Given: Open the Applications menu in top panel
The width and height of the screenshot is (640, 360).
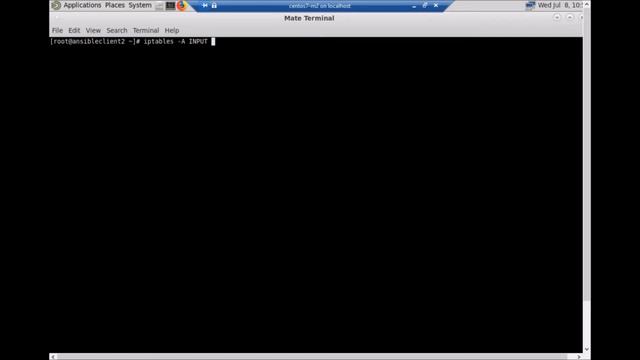Looking at the screenshot, I should pyautogui.click(x=82, y=5).
